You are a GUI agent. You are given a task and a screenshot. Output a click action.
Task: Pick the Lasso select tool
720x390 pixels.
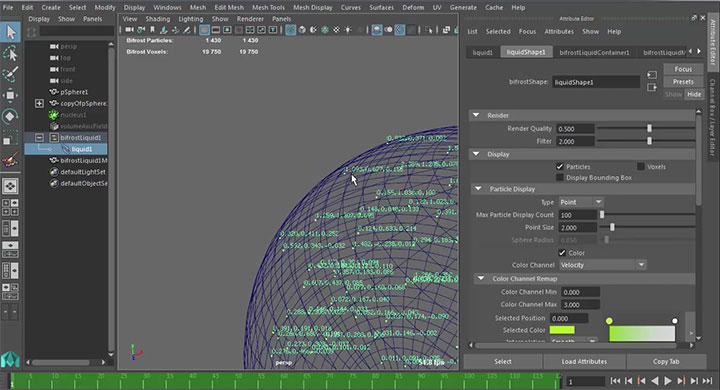click(x=10, y=53)
